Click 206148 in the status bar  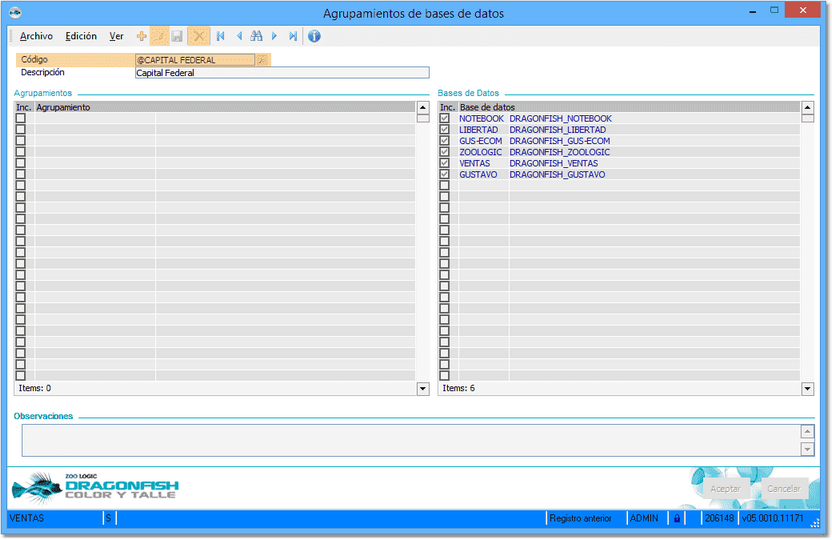pos(719,518)
